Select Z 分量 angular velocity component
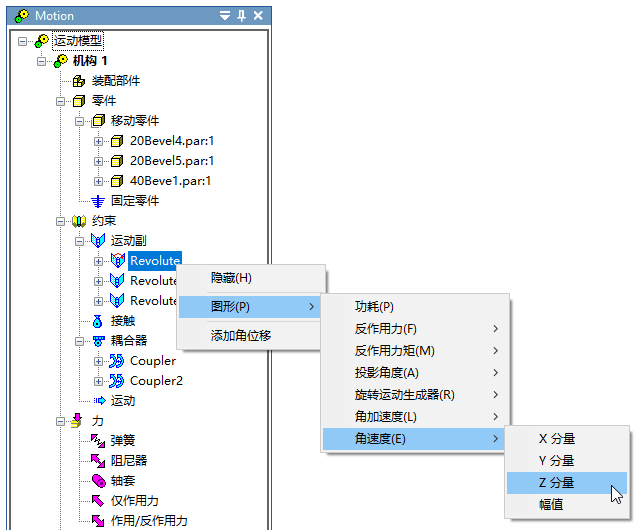 (567, 483)
